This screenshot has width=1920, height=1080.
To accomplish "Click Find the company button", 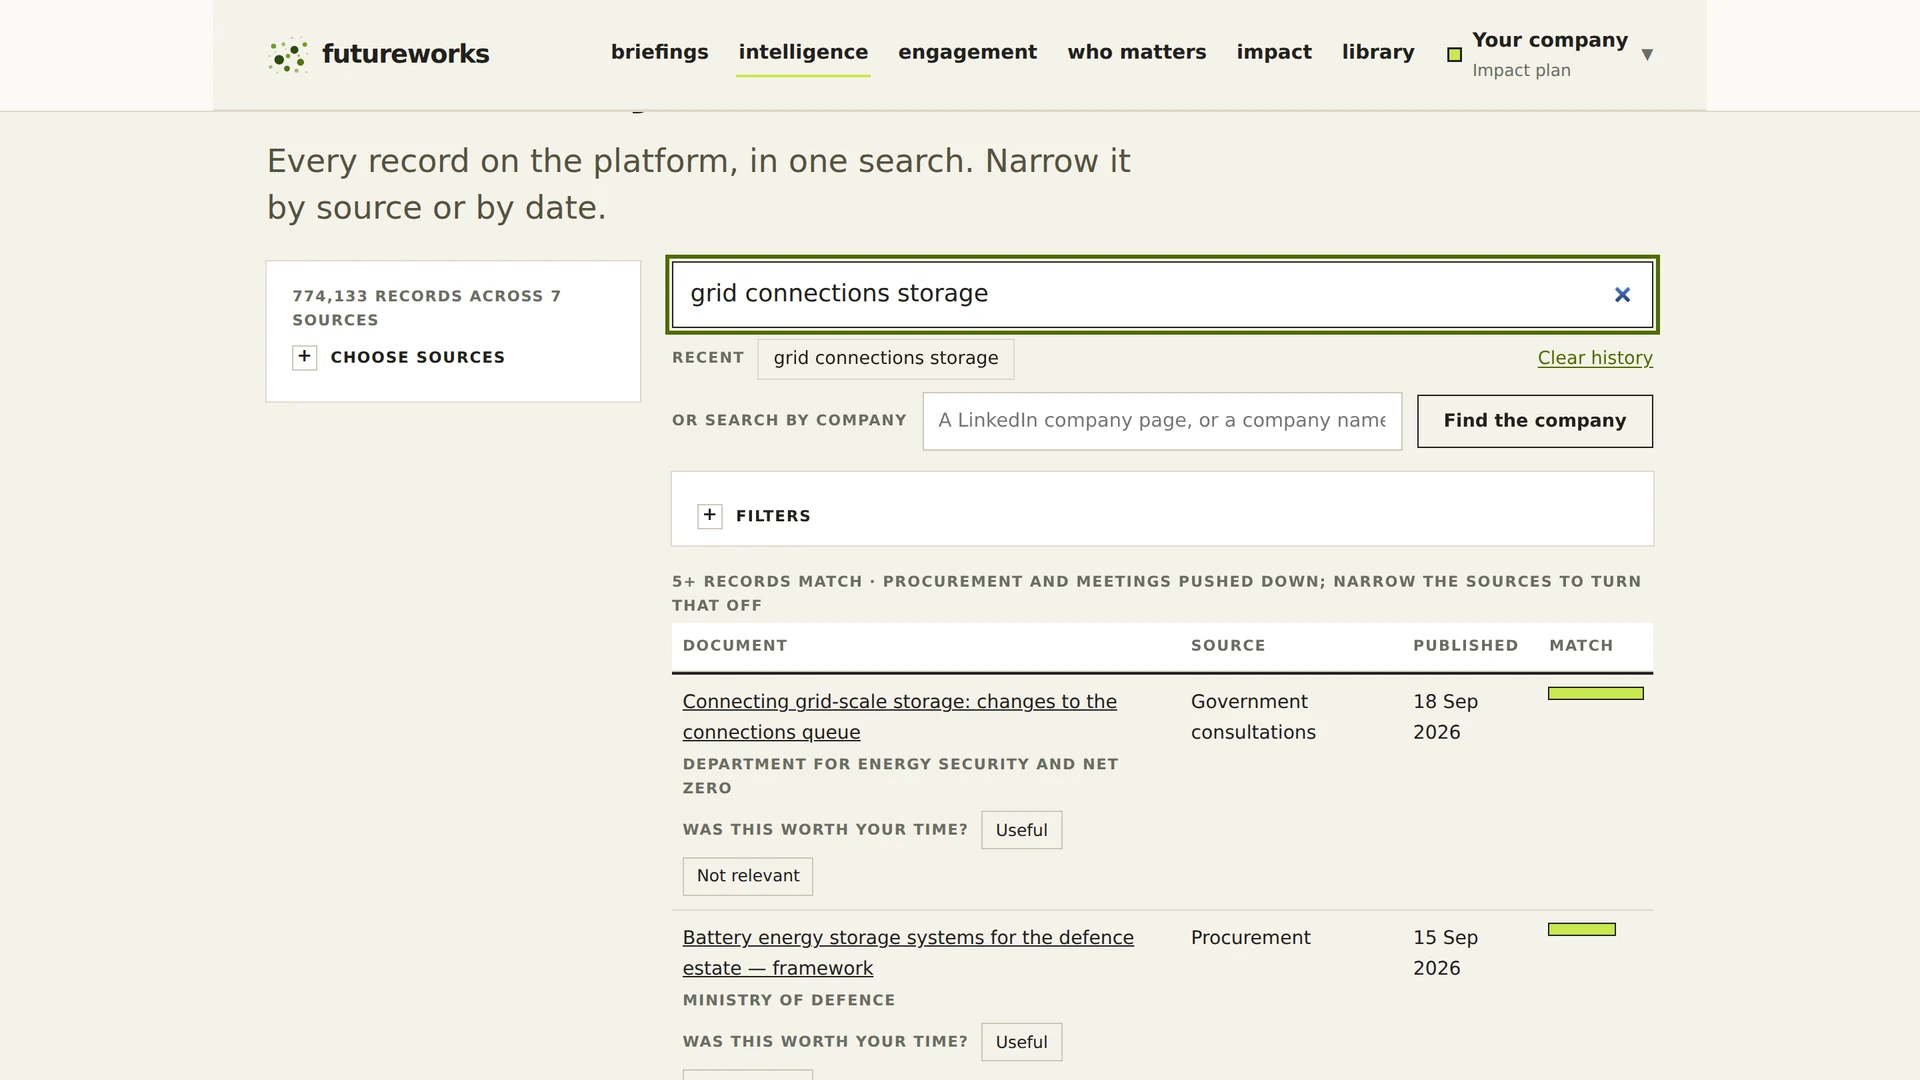I will pyautogui.click(x=1535, y=421).
